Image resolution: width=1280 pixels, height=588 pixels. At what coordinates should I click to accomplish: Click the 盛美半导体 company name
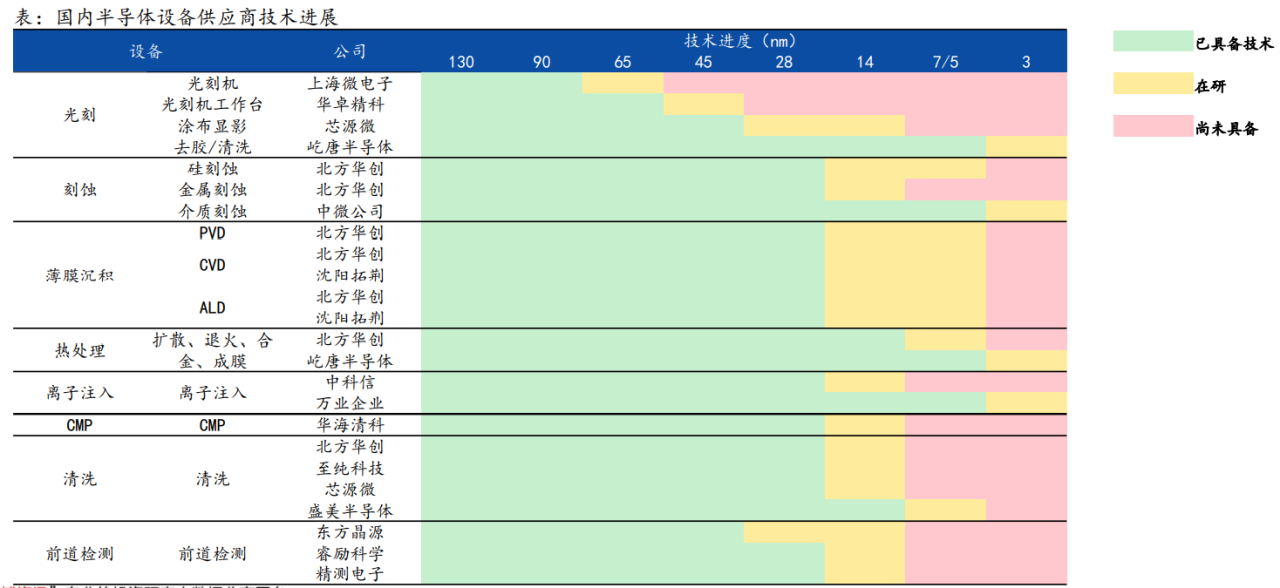[348, 511]
